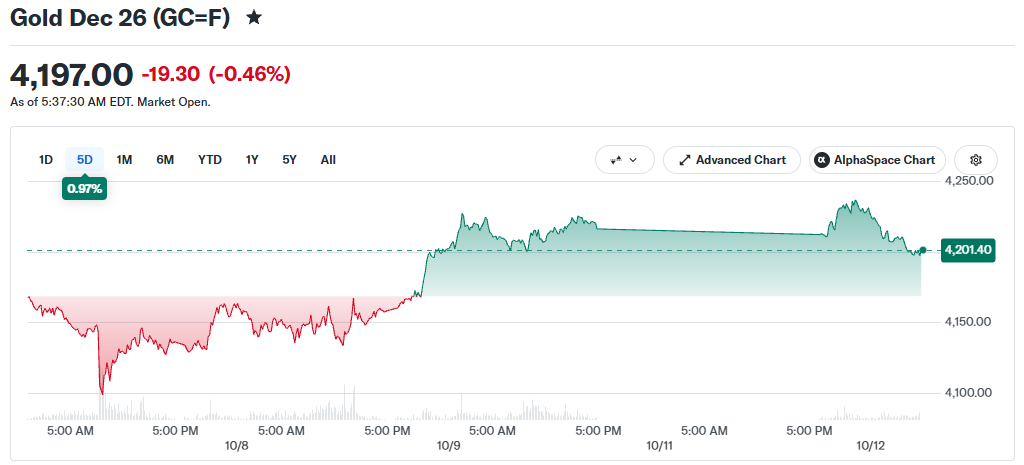Open the chart type dropdown
The image size is (1024, 465).
(624, 160)
